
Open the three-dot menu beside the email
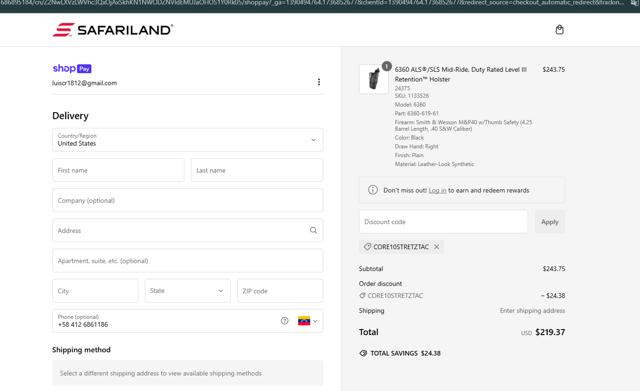click(319, 82)
